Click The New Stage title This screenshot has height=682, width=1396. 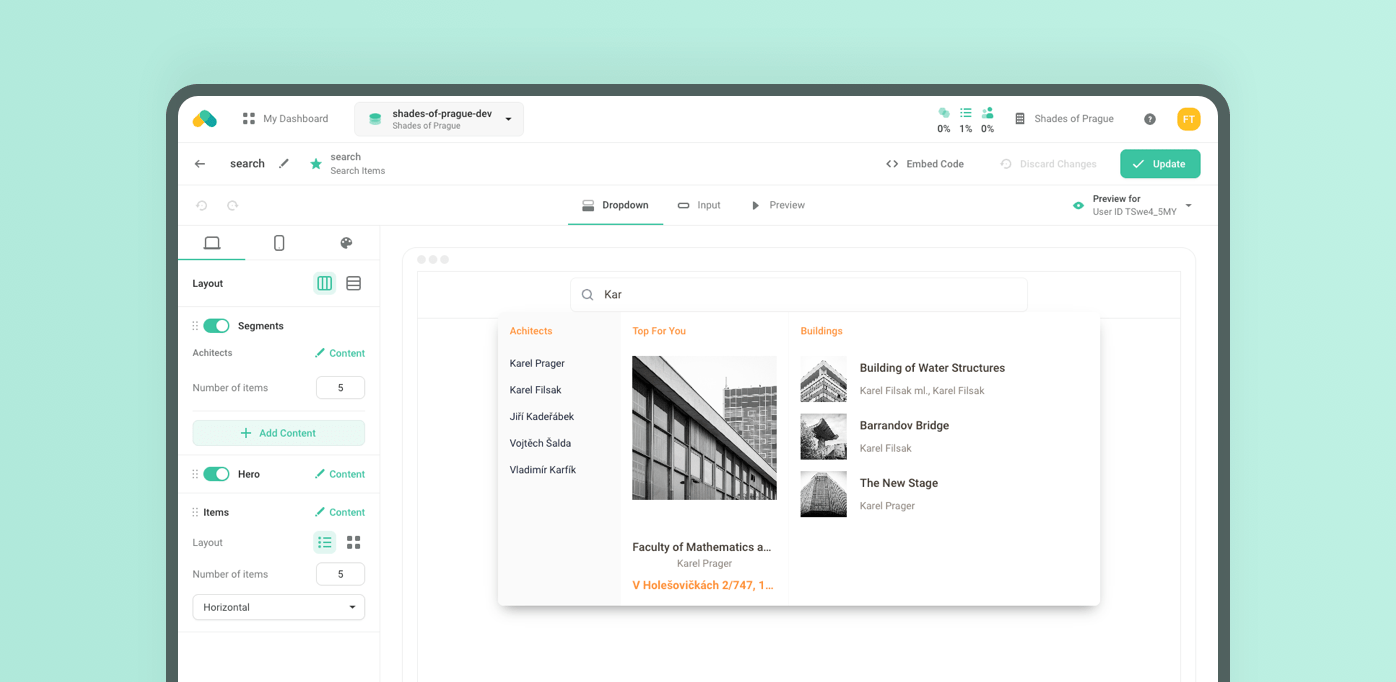click(899, 483)
